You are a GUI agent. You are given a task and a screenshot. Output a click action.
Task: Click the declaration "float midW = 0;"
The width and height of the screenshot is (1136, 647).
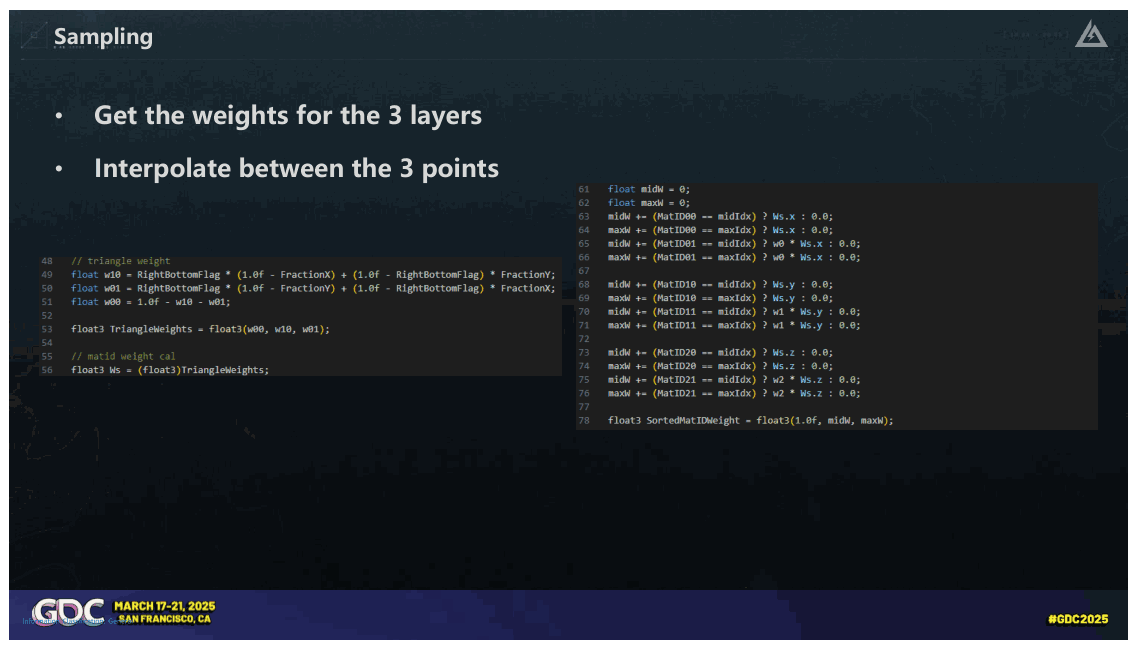649,189
